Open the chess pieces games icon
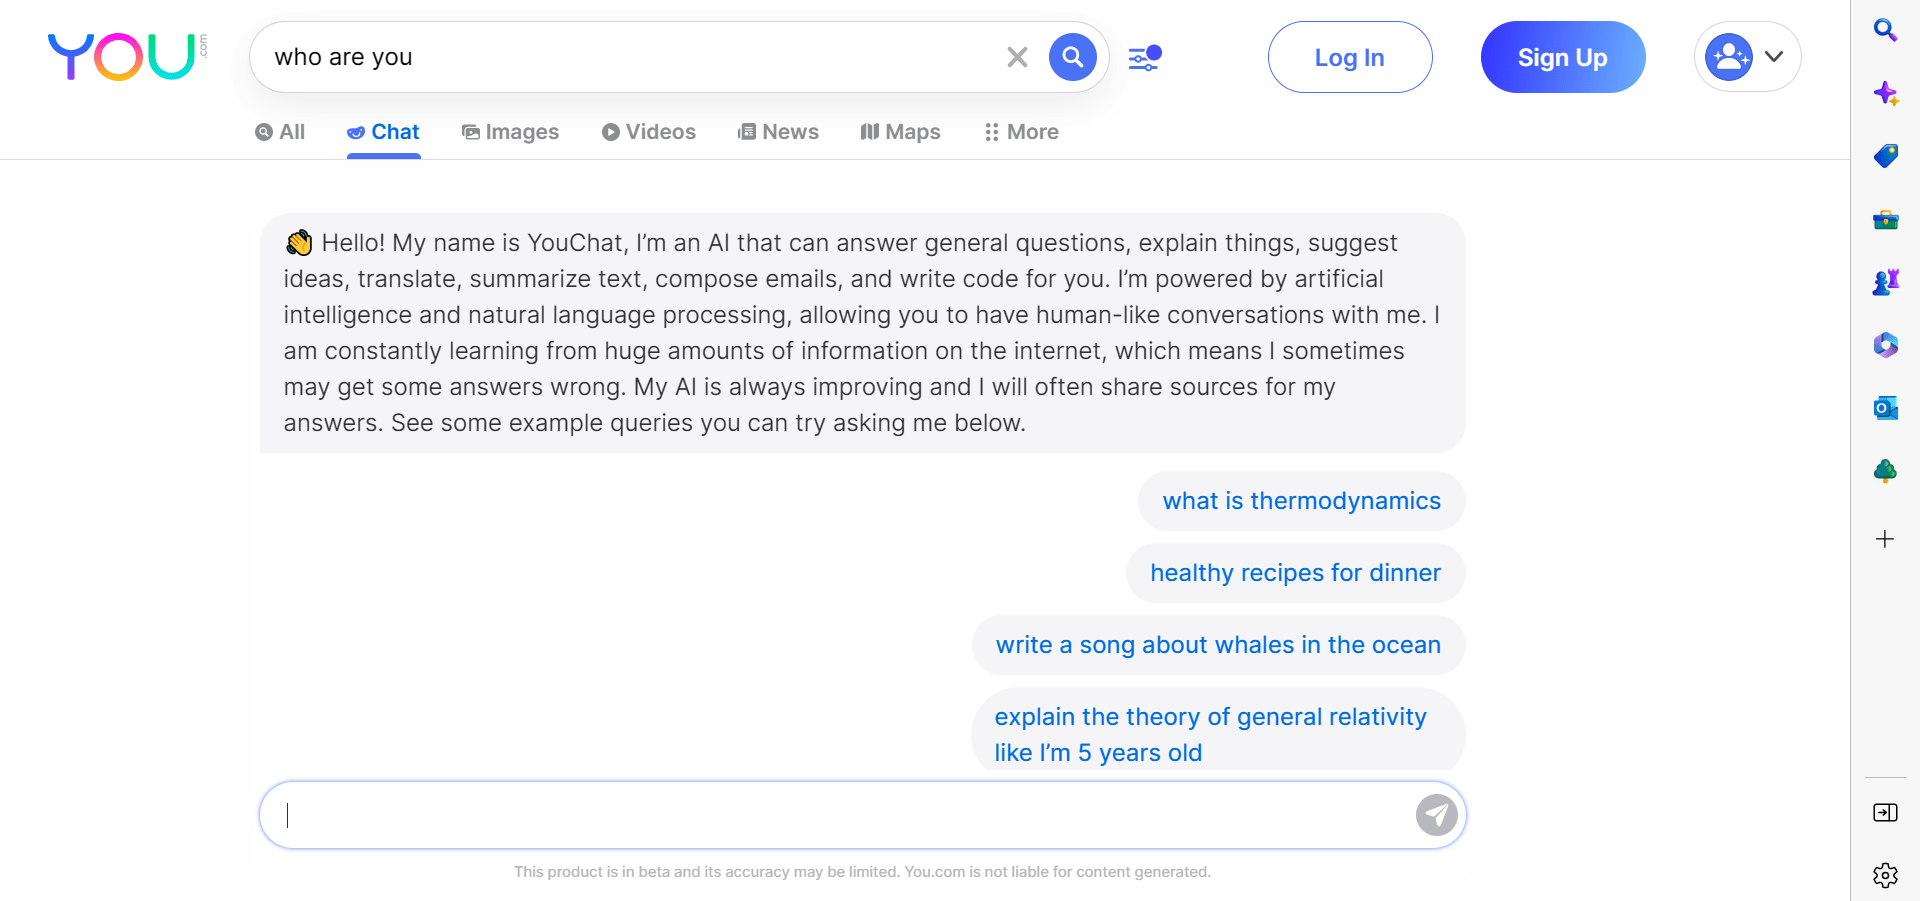 tap(1886, 282)
